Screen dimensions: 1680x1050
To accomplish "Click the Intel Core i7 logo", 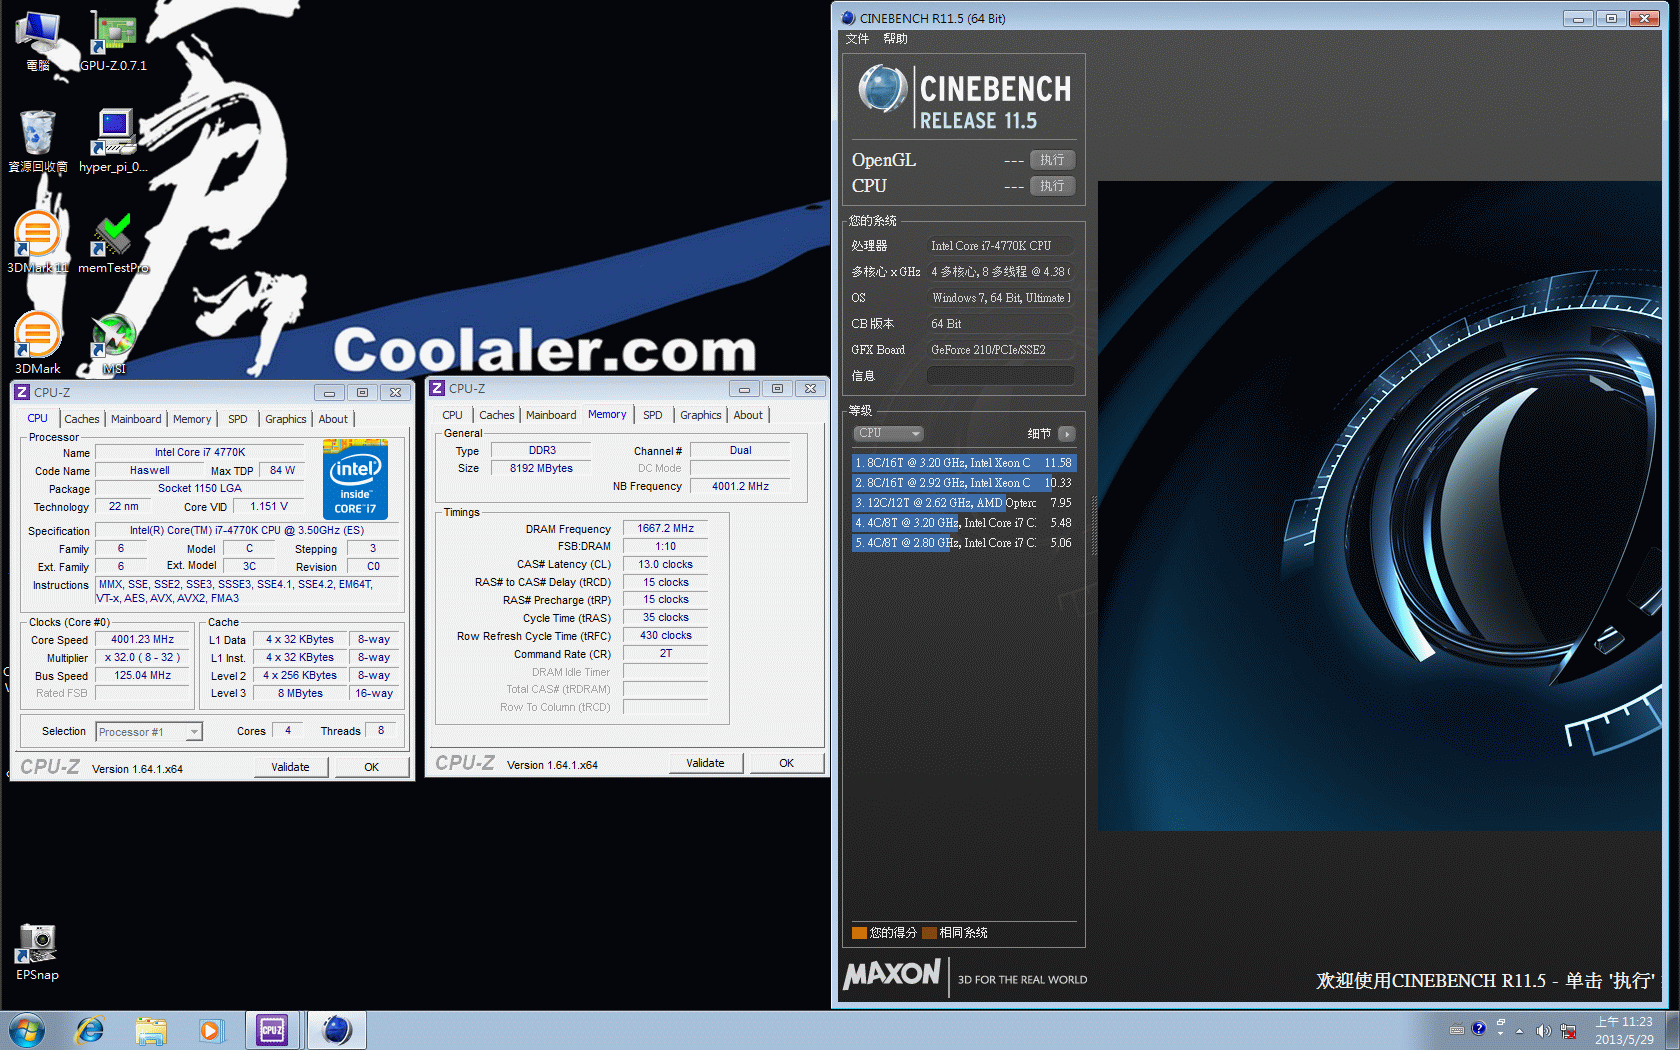I will pos(356,479).
